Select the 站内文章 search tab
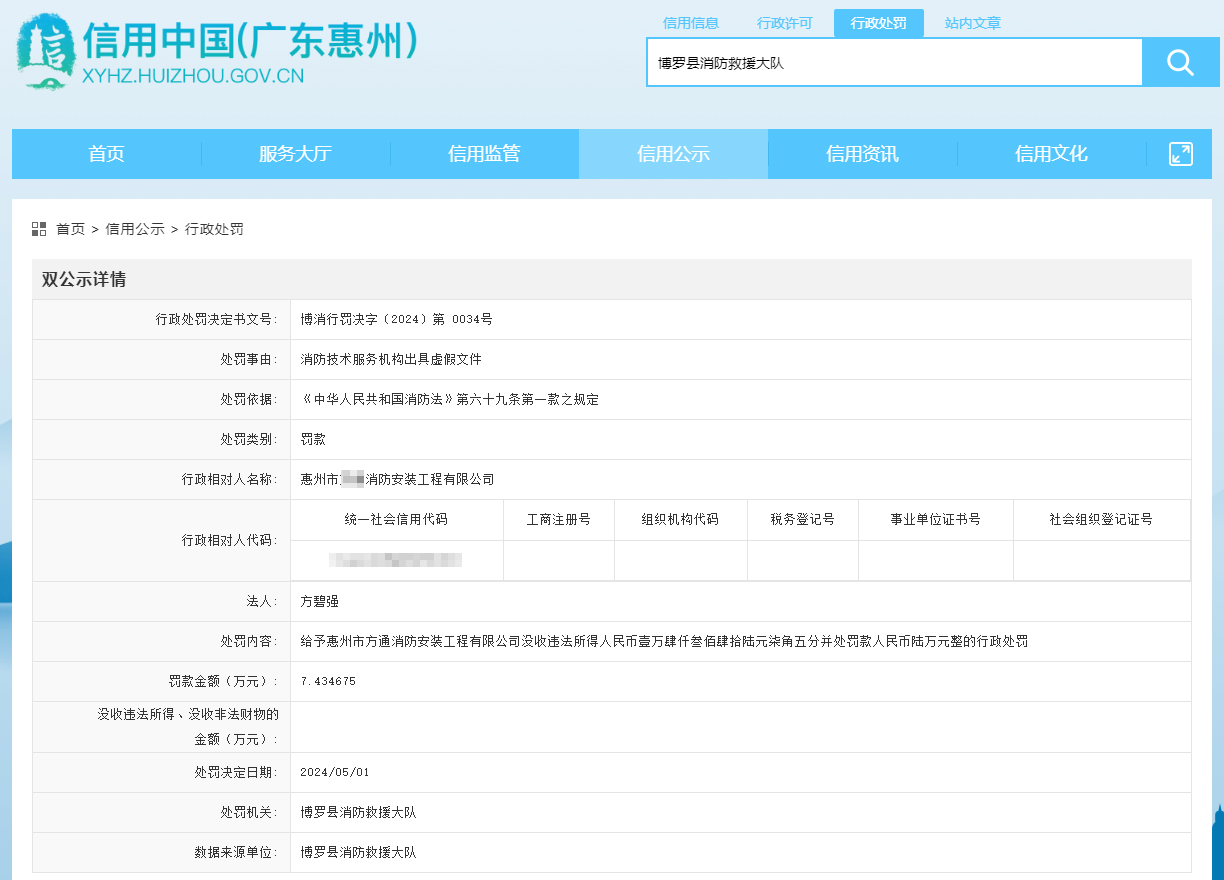This screenshot has height=880, width=1224. [973, 23]
